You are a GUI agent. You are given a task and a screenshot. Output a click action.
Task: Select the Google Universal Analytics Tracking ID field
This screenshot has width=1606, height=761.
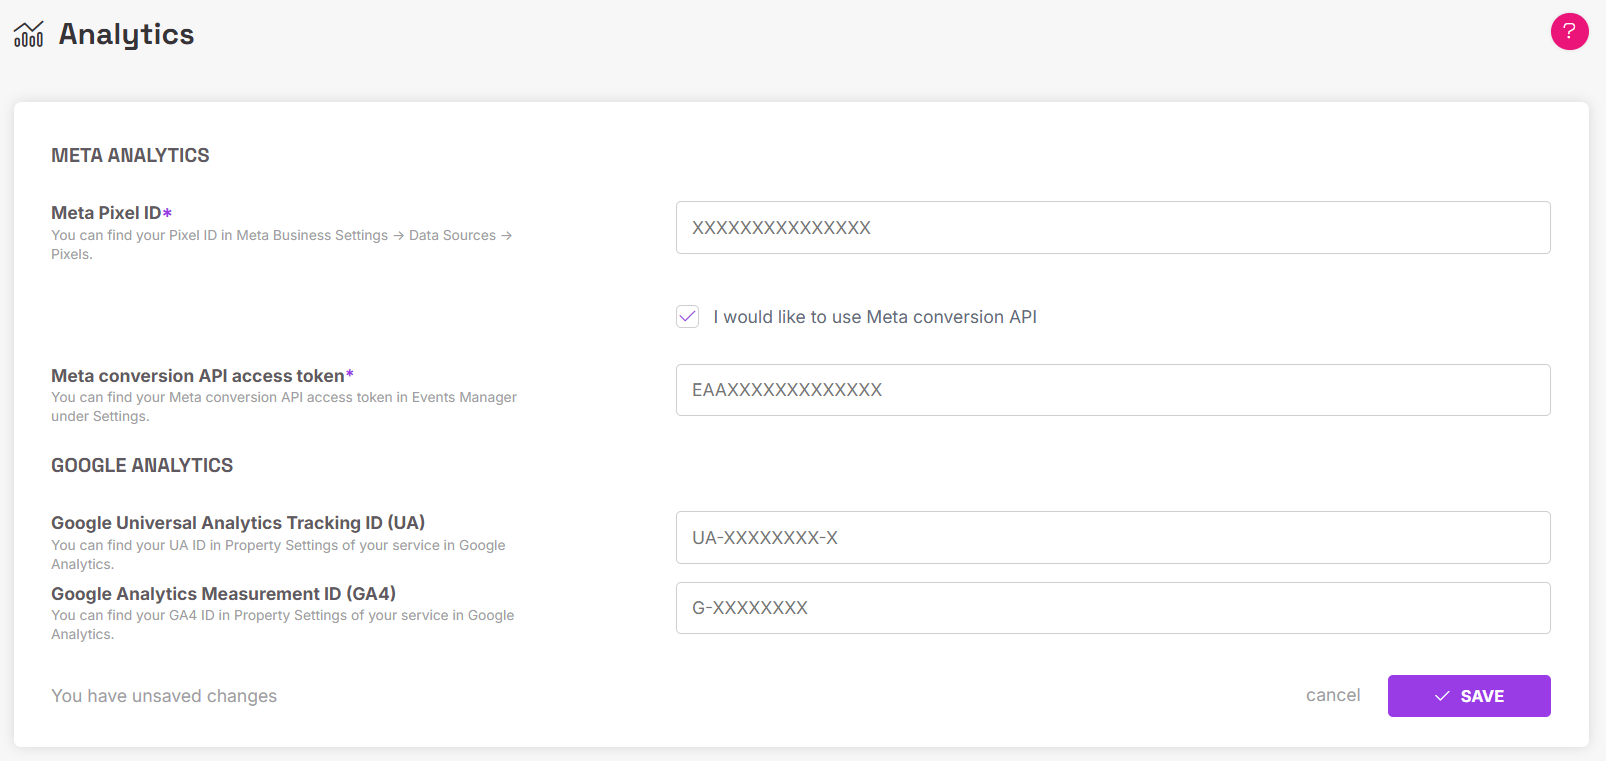1112,538
